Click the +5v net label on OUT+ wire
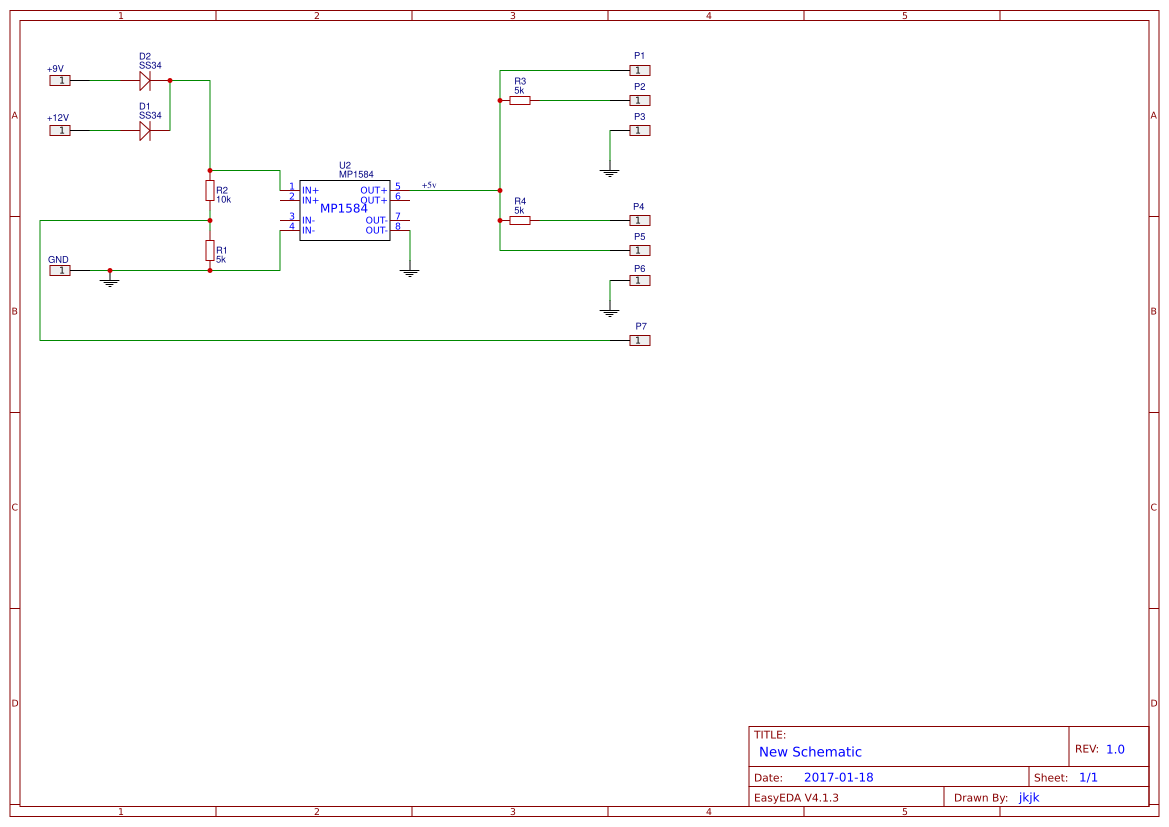This screenshot has width=1169, height=827. (430, 185)
